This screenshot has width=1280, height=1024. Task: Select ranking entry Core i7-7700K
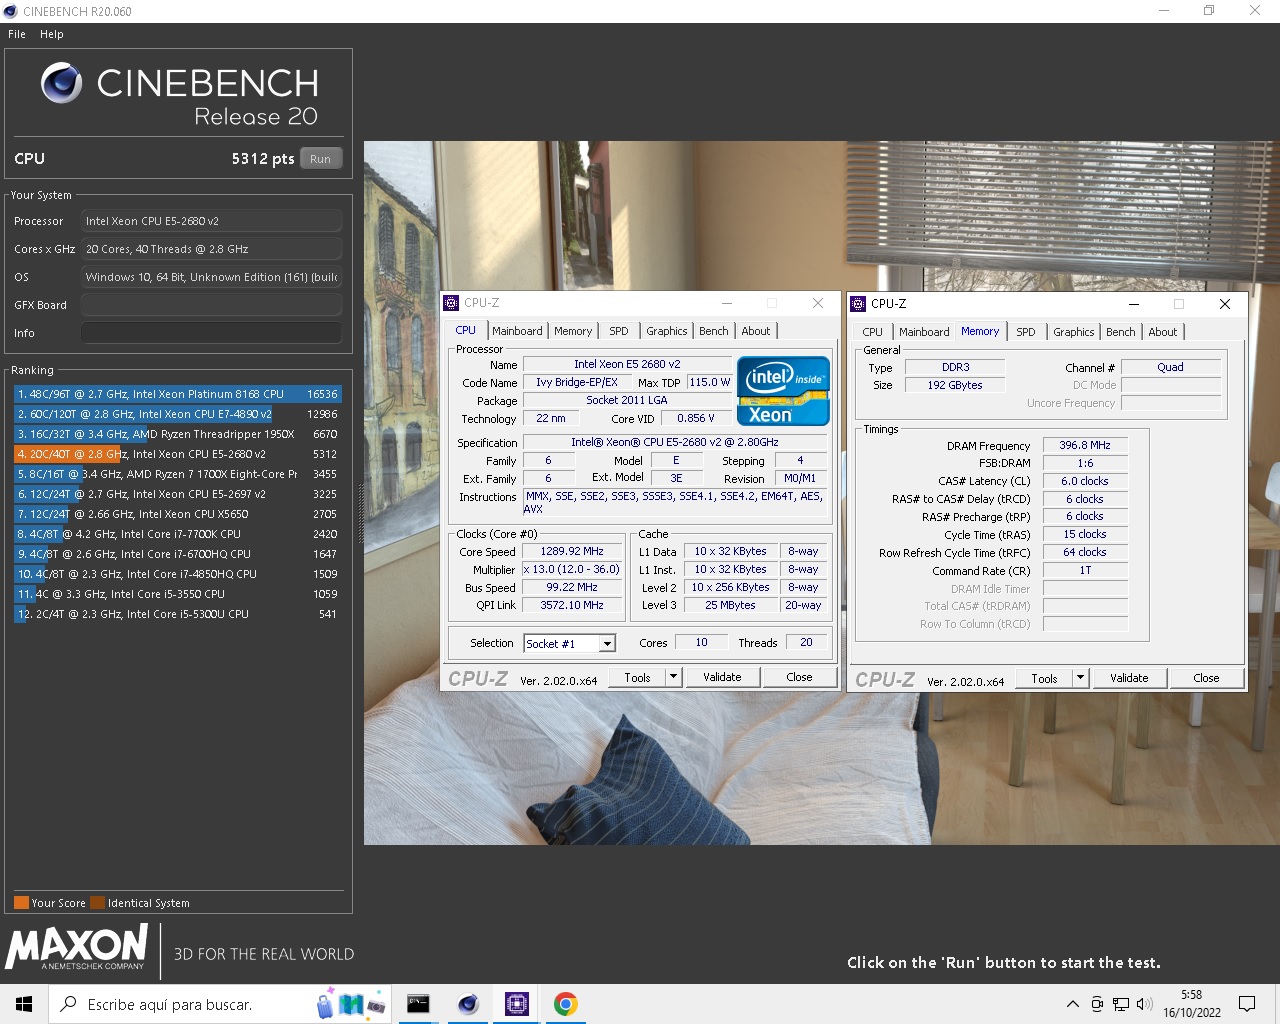(x=178, y=534)
